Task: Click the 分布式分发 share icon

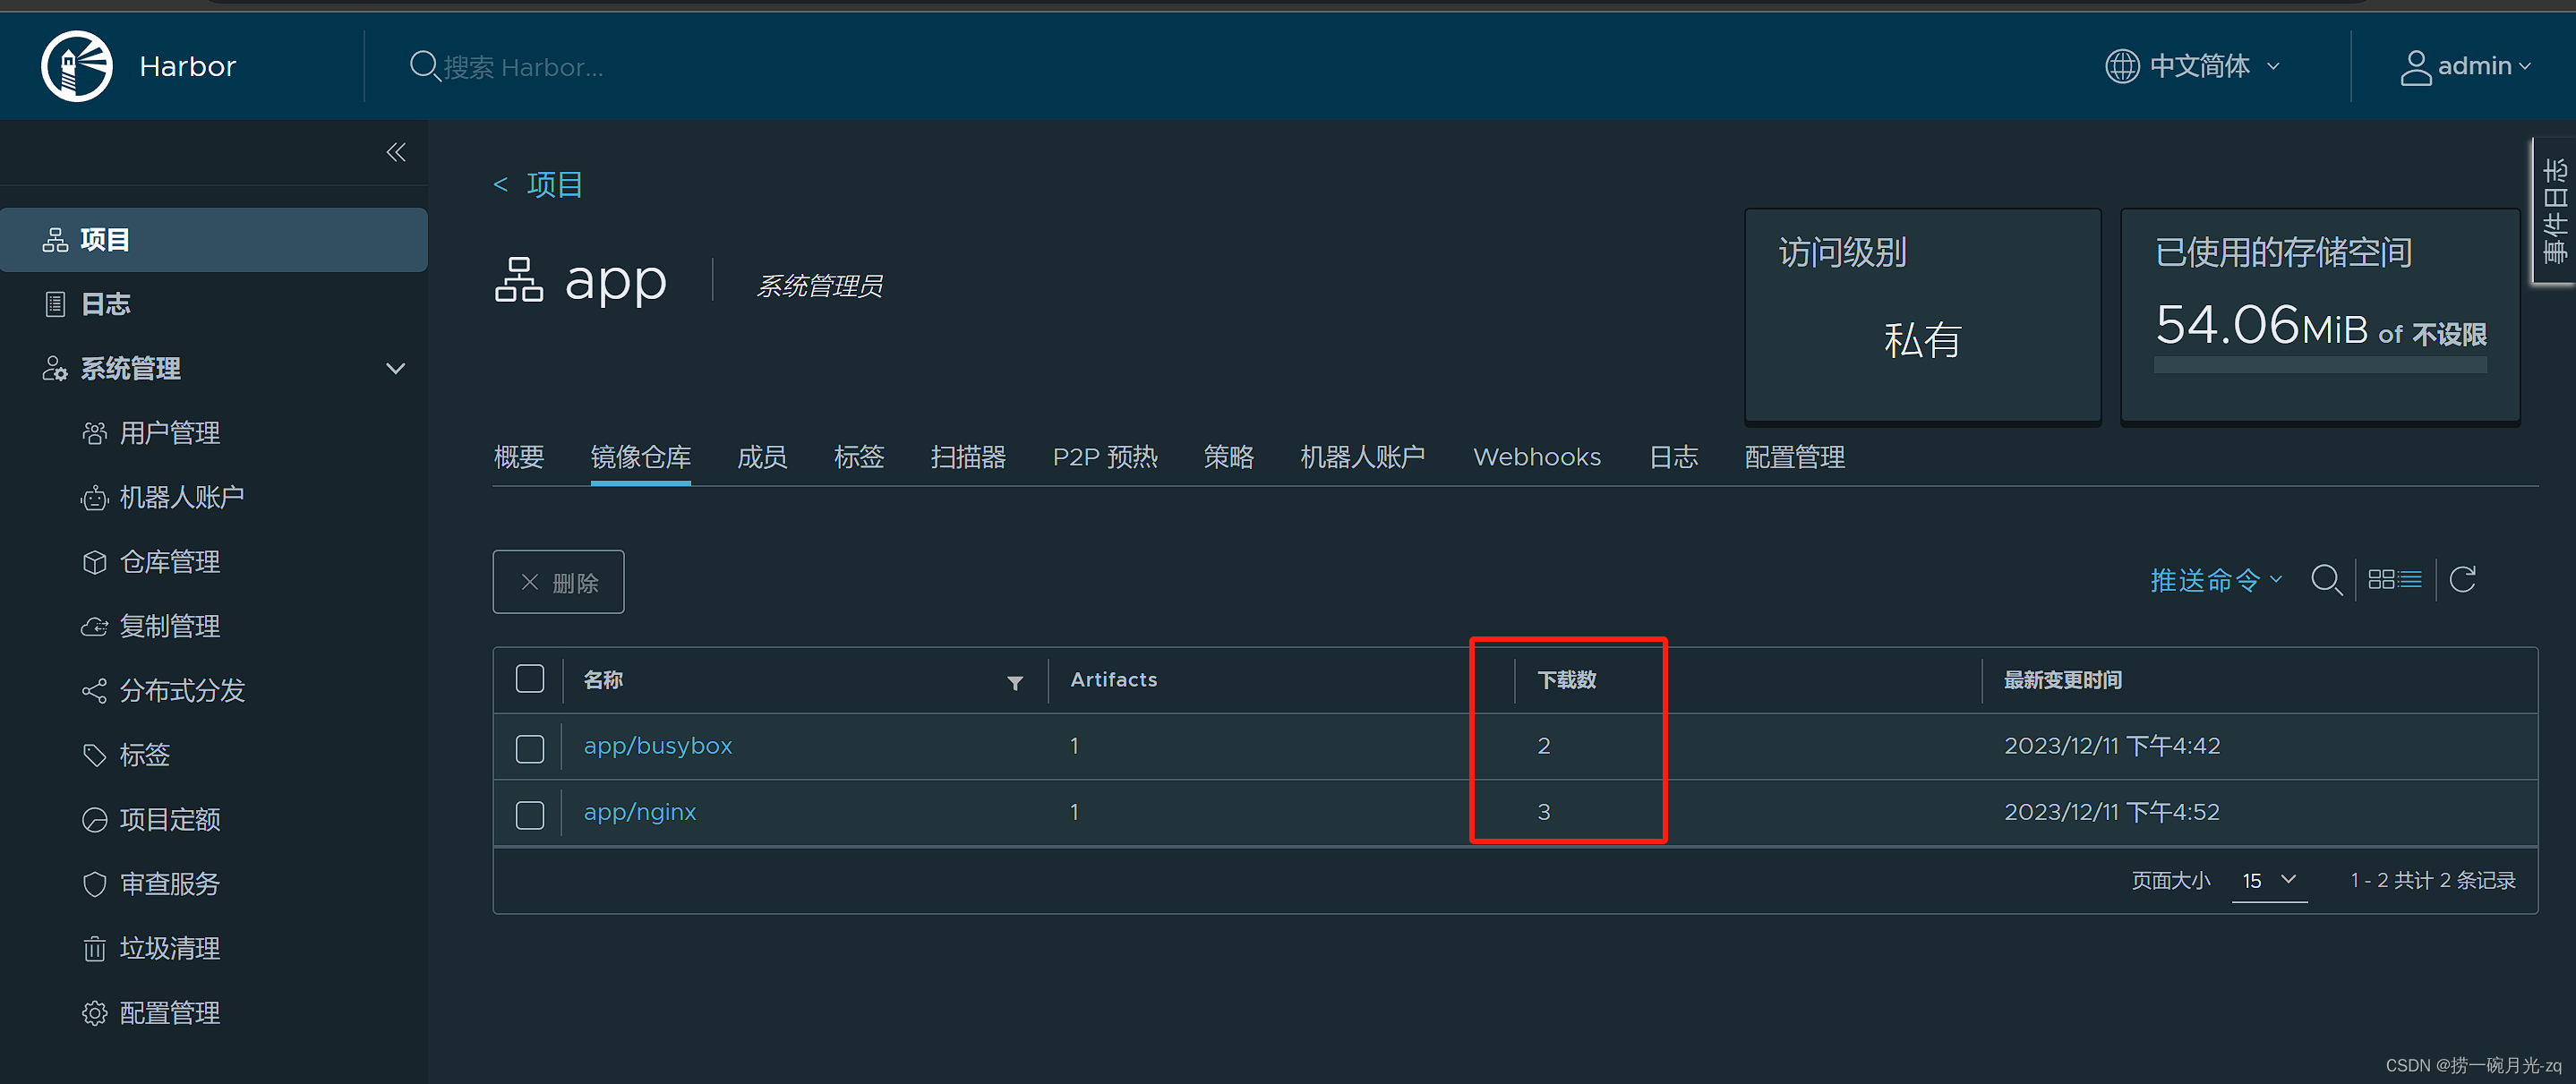Action: [94, 691]
